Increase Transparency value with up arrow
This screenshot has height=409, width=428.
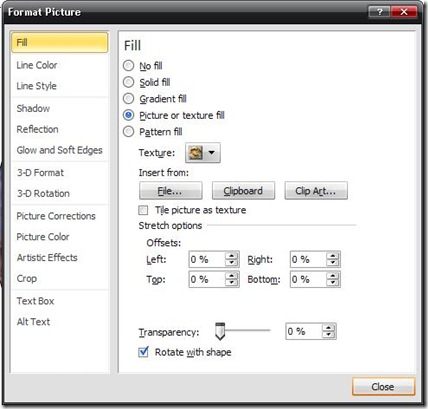(x=329, y=328)
